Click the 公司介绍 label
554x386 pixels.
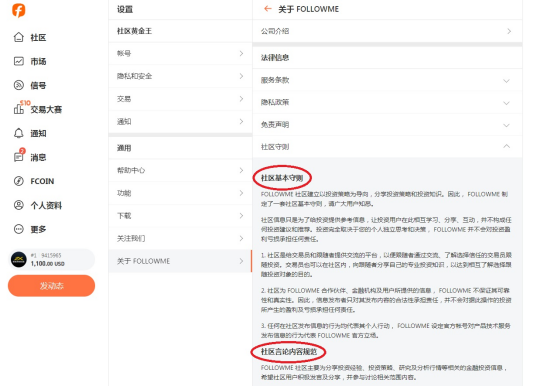[275, 31]
